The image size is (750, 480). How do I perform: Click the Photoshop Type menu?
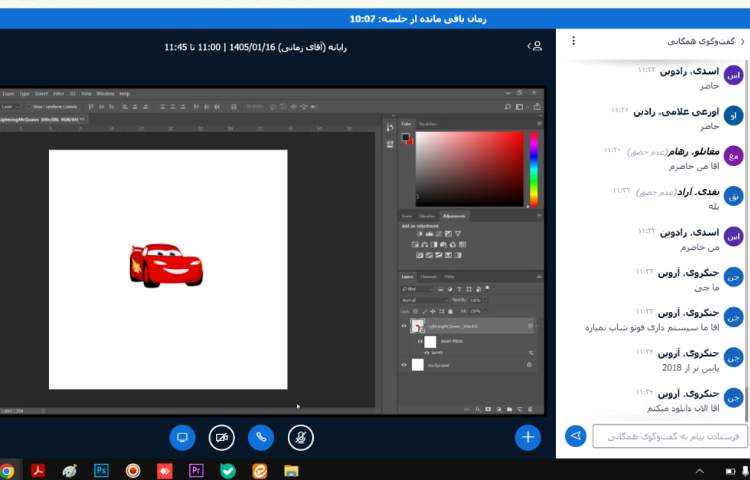24,94
